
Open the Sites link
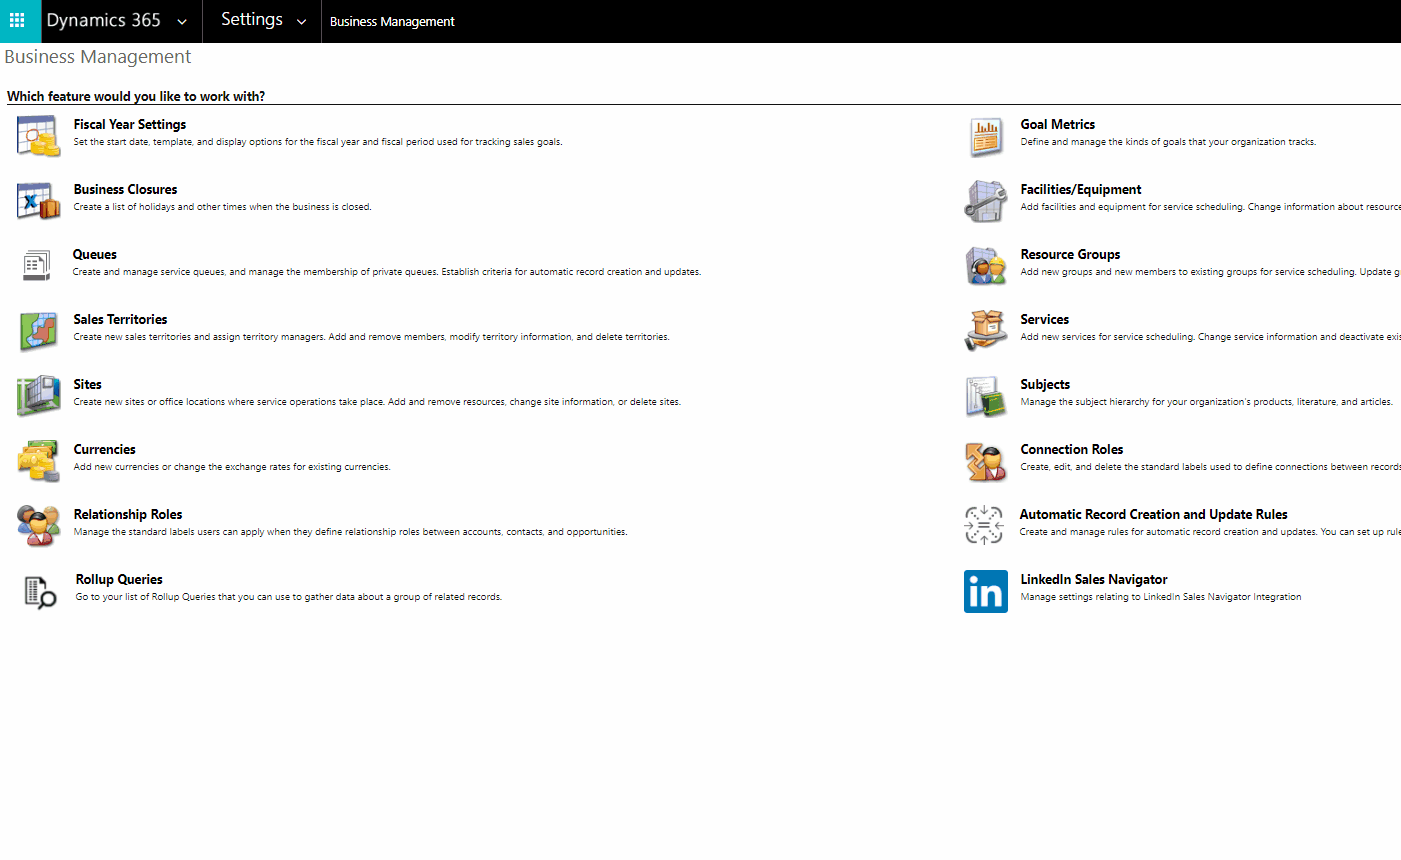coord(87,384)
